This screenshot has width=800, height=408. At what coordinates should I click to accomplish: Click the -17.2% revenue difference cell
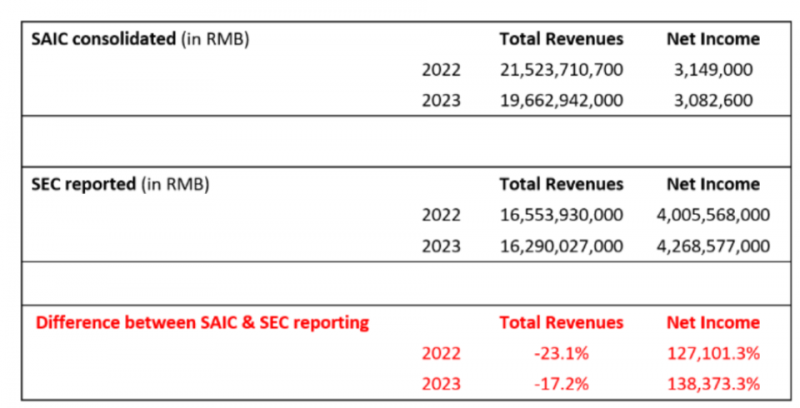pos(561,383)
